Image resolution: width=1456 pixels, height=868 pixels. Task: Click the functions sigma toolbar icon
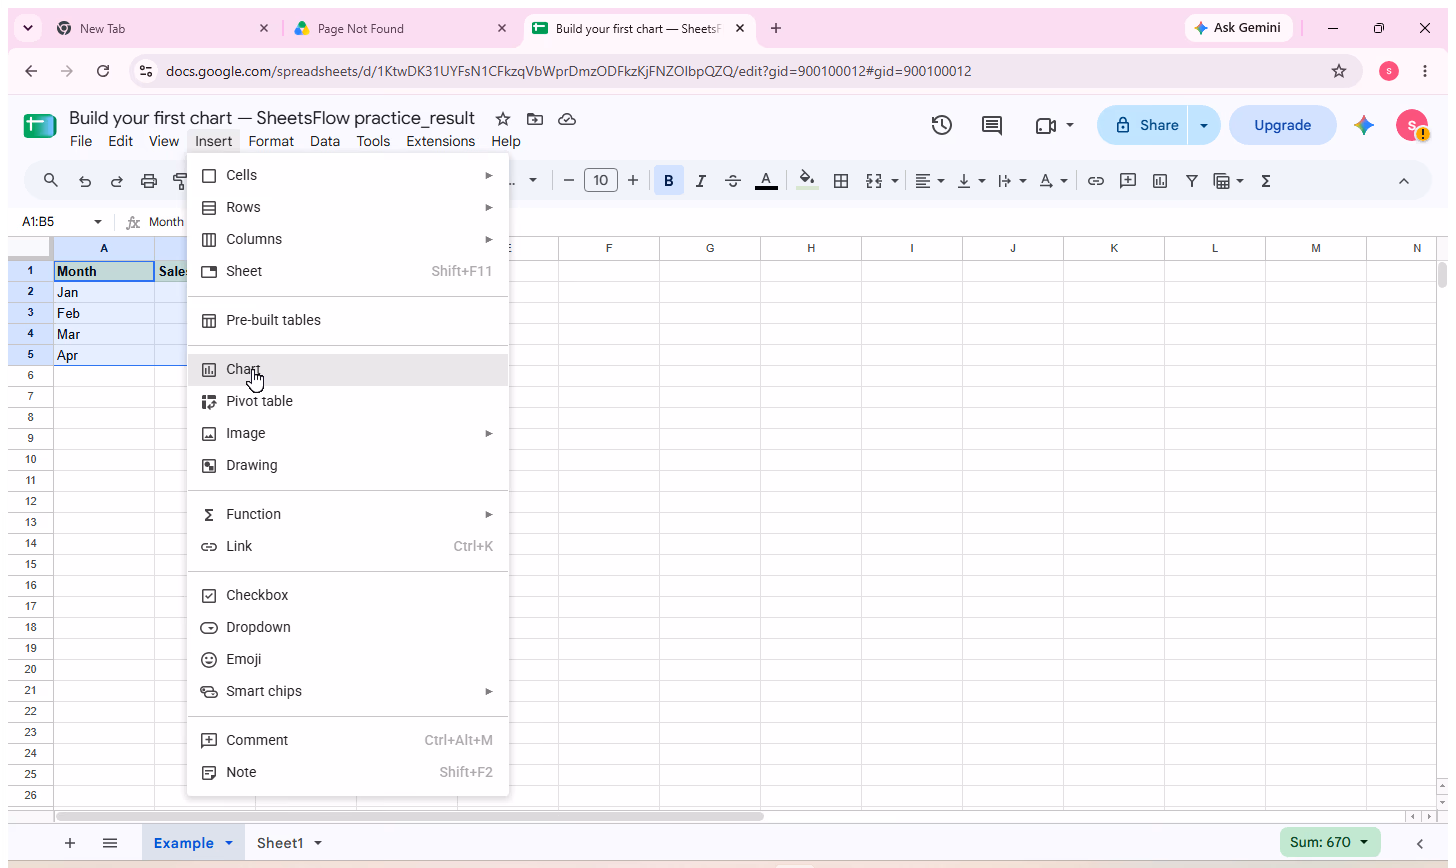1266,181
